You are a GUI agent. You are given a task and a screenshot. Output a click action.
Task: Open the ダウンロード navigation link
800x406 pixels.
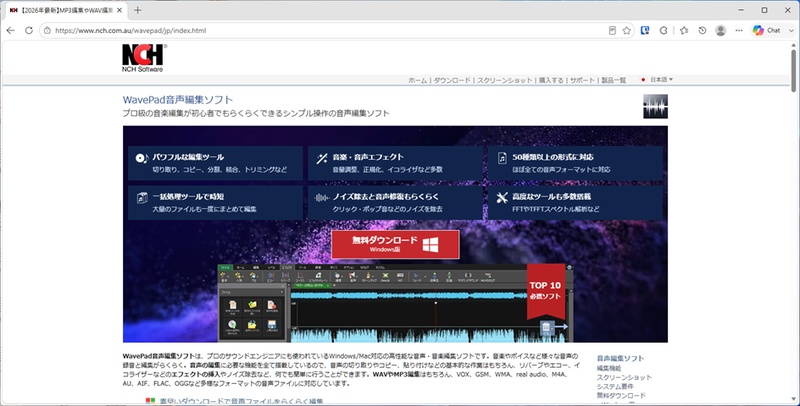point(452,81)
